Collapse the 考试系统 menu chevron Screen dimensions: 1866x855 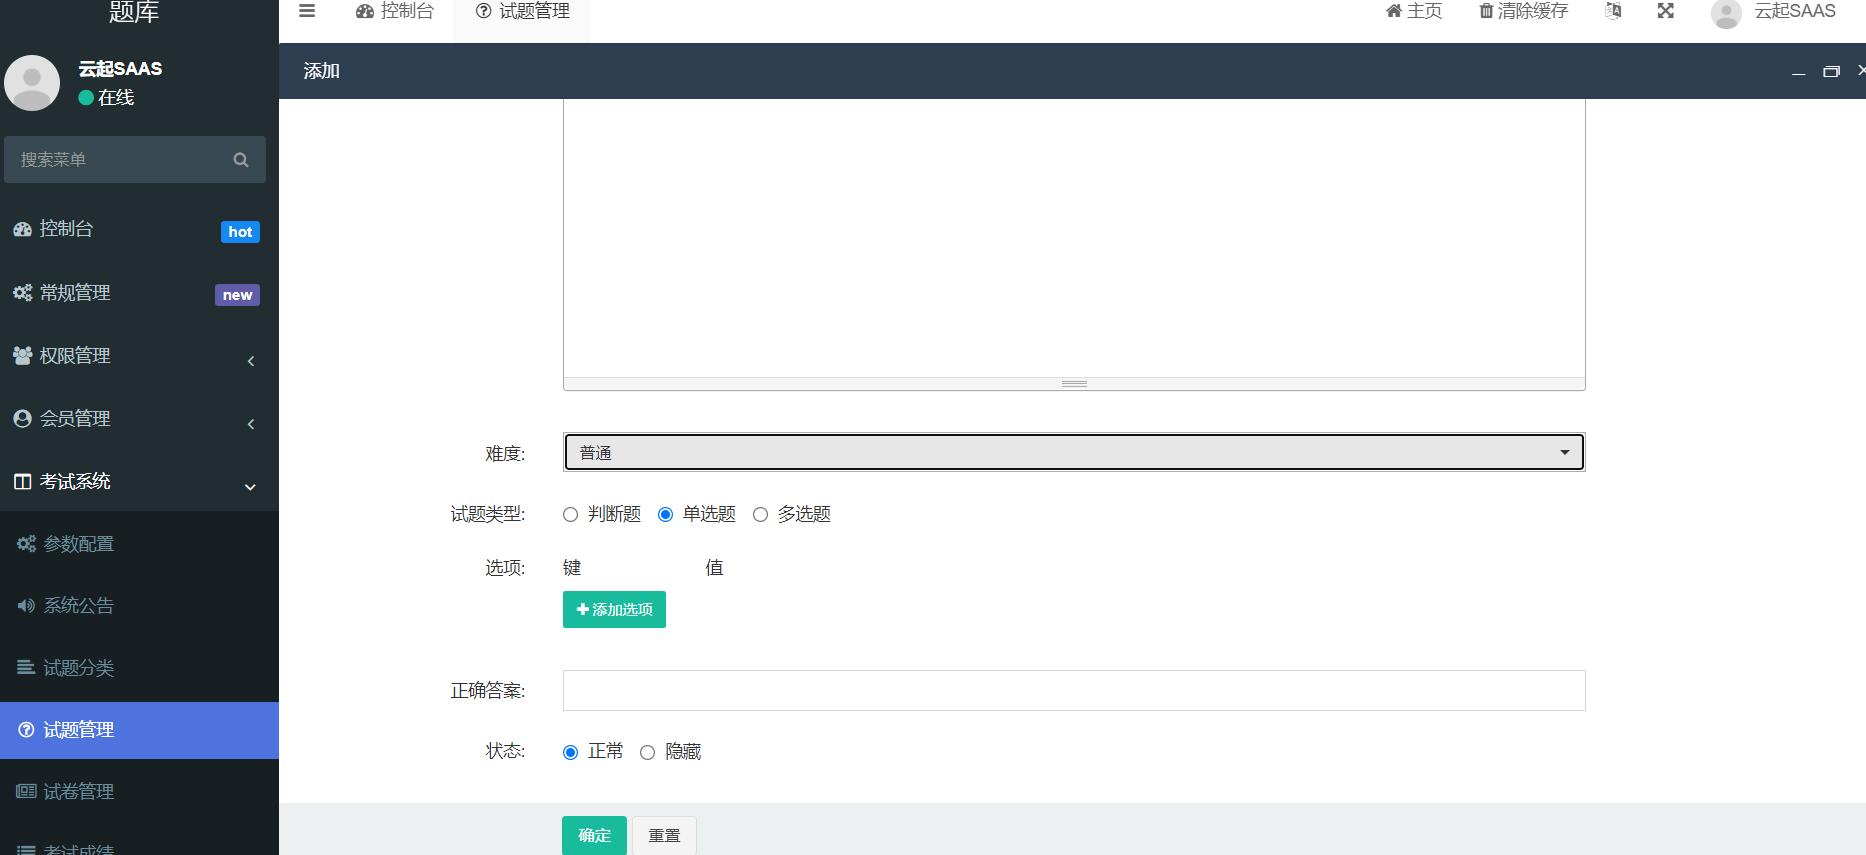(x=251, y=487)
